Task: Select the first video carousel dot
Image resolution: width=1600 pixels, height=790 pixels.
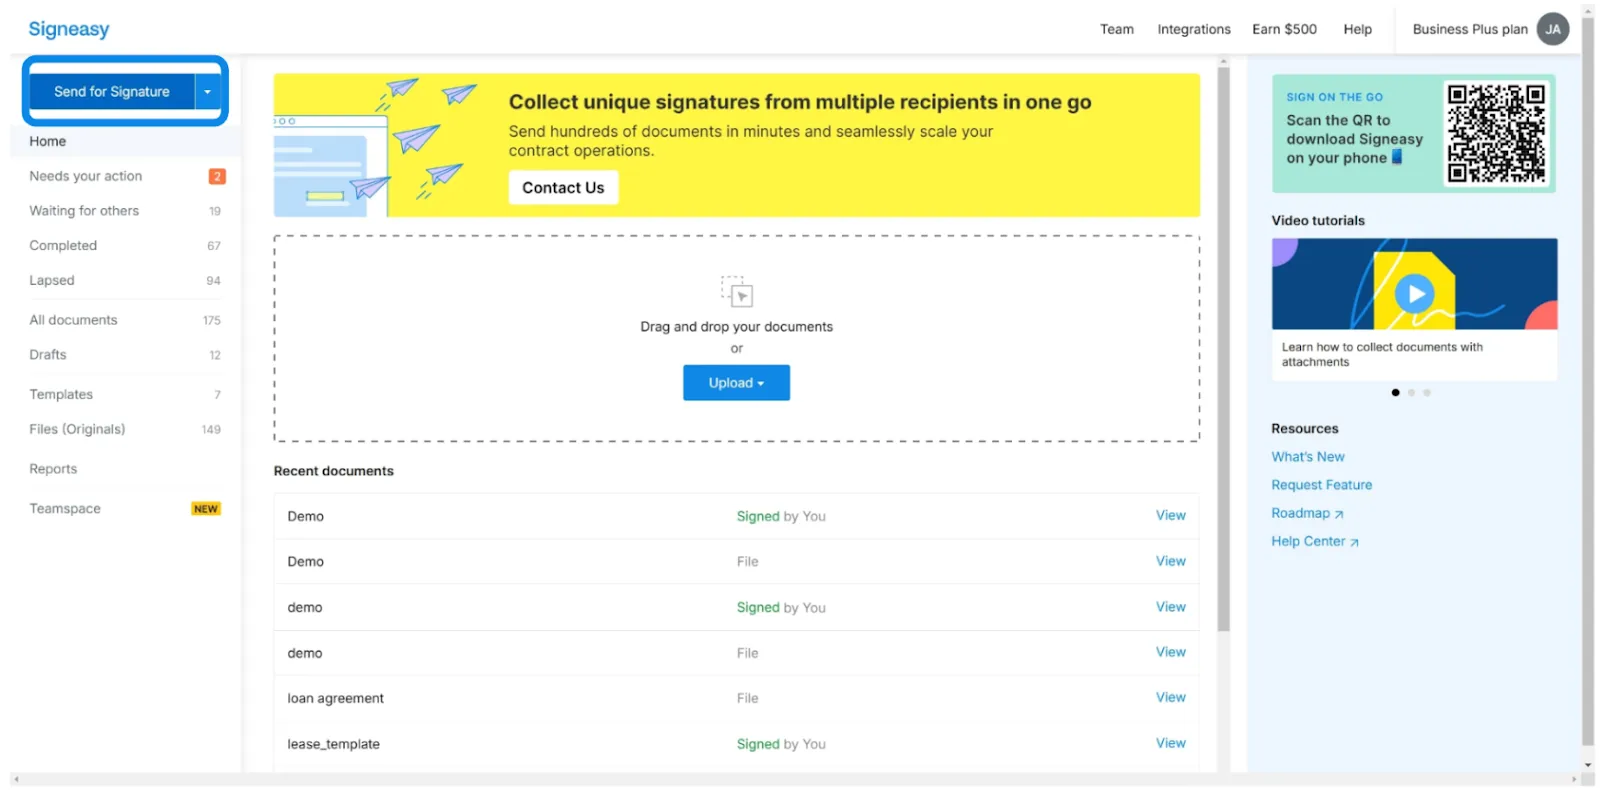Action: coord(1395,393)
